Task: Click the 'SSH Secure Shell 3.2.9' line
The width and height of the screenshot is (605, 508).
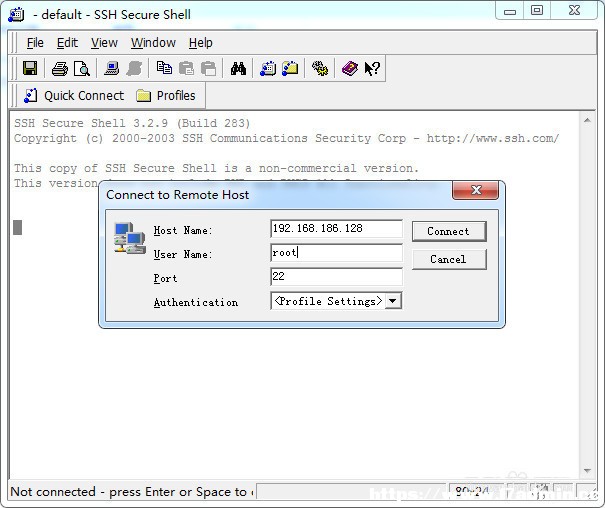Action: coord(132,123)
